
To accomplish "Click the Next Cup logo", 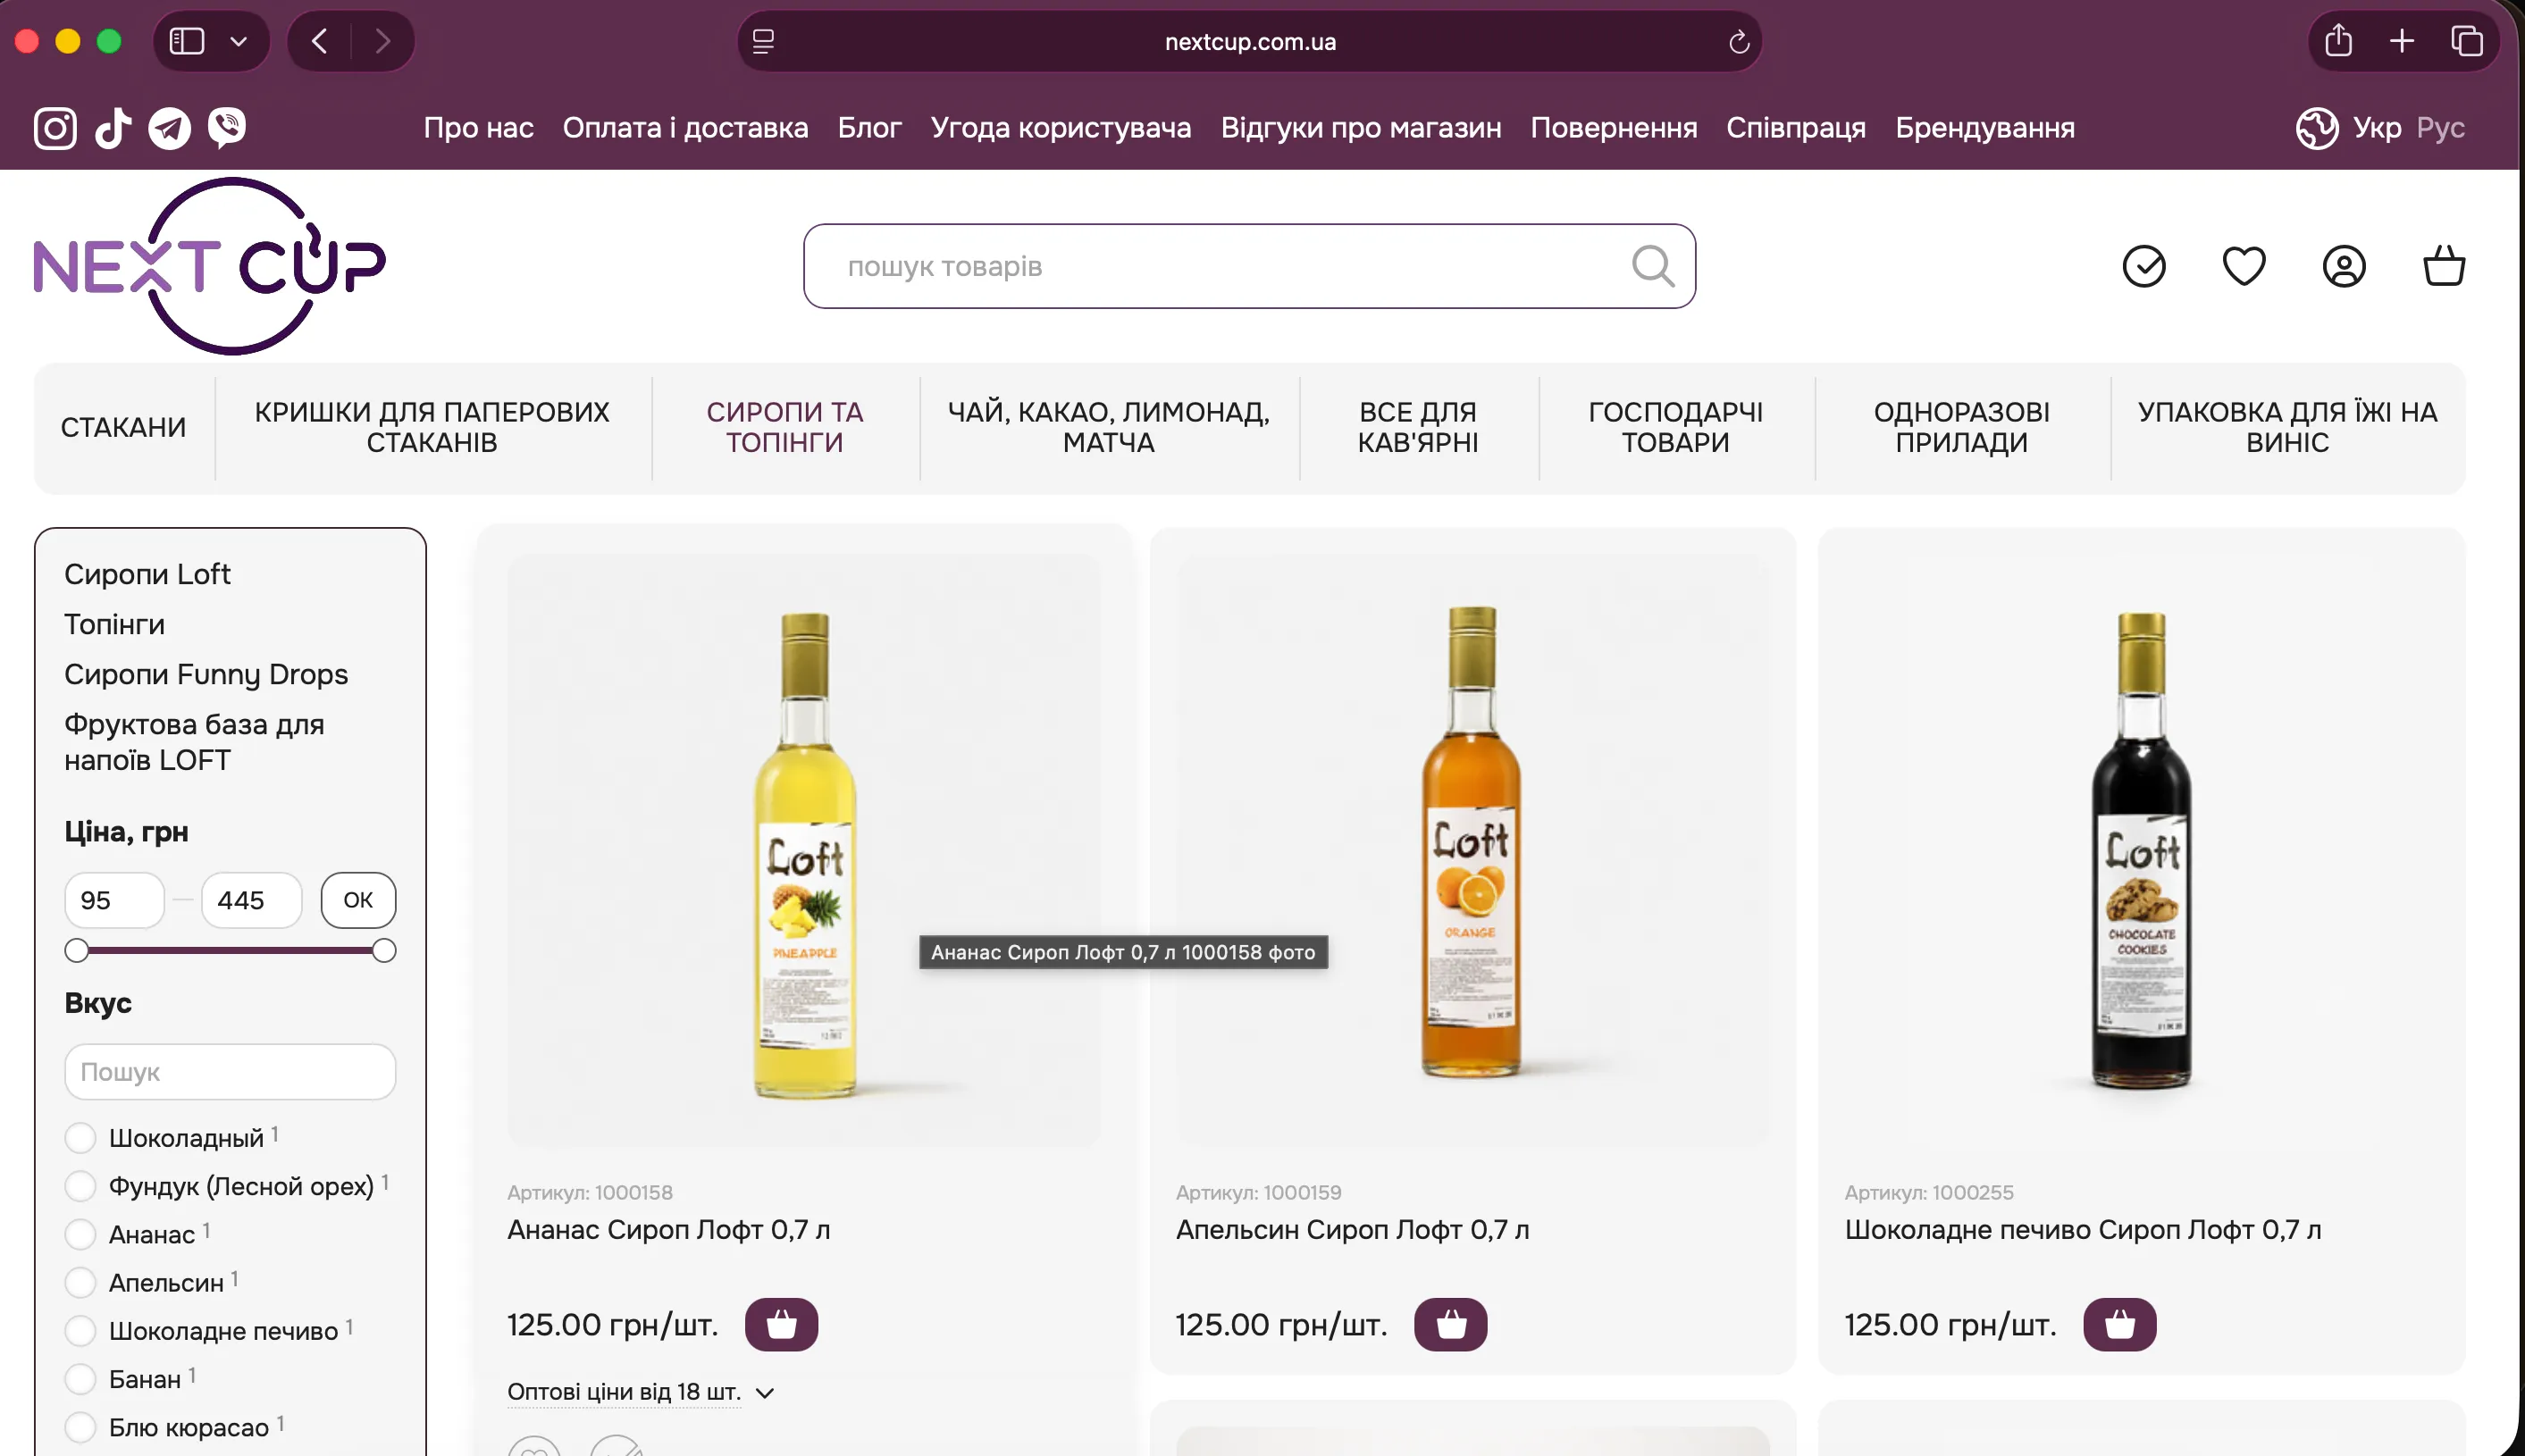I will tap(210, 266).
